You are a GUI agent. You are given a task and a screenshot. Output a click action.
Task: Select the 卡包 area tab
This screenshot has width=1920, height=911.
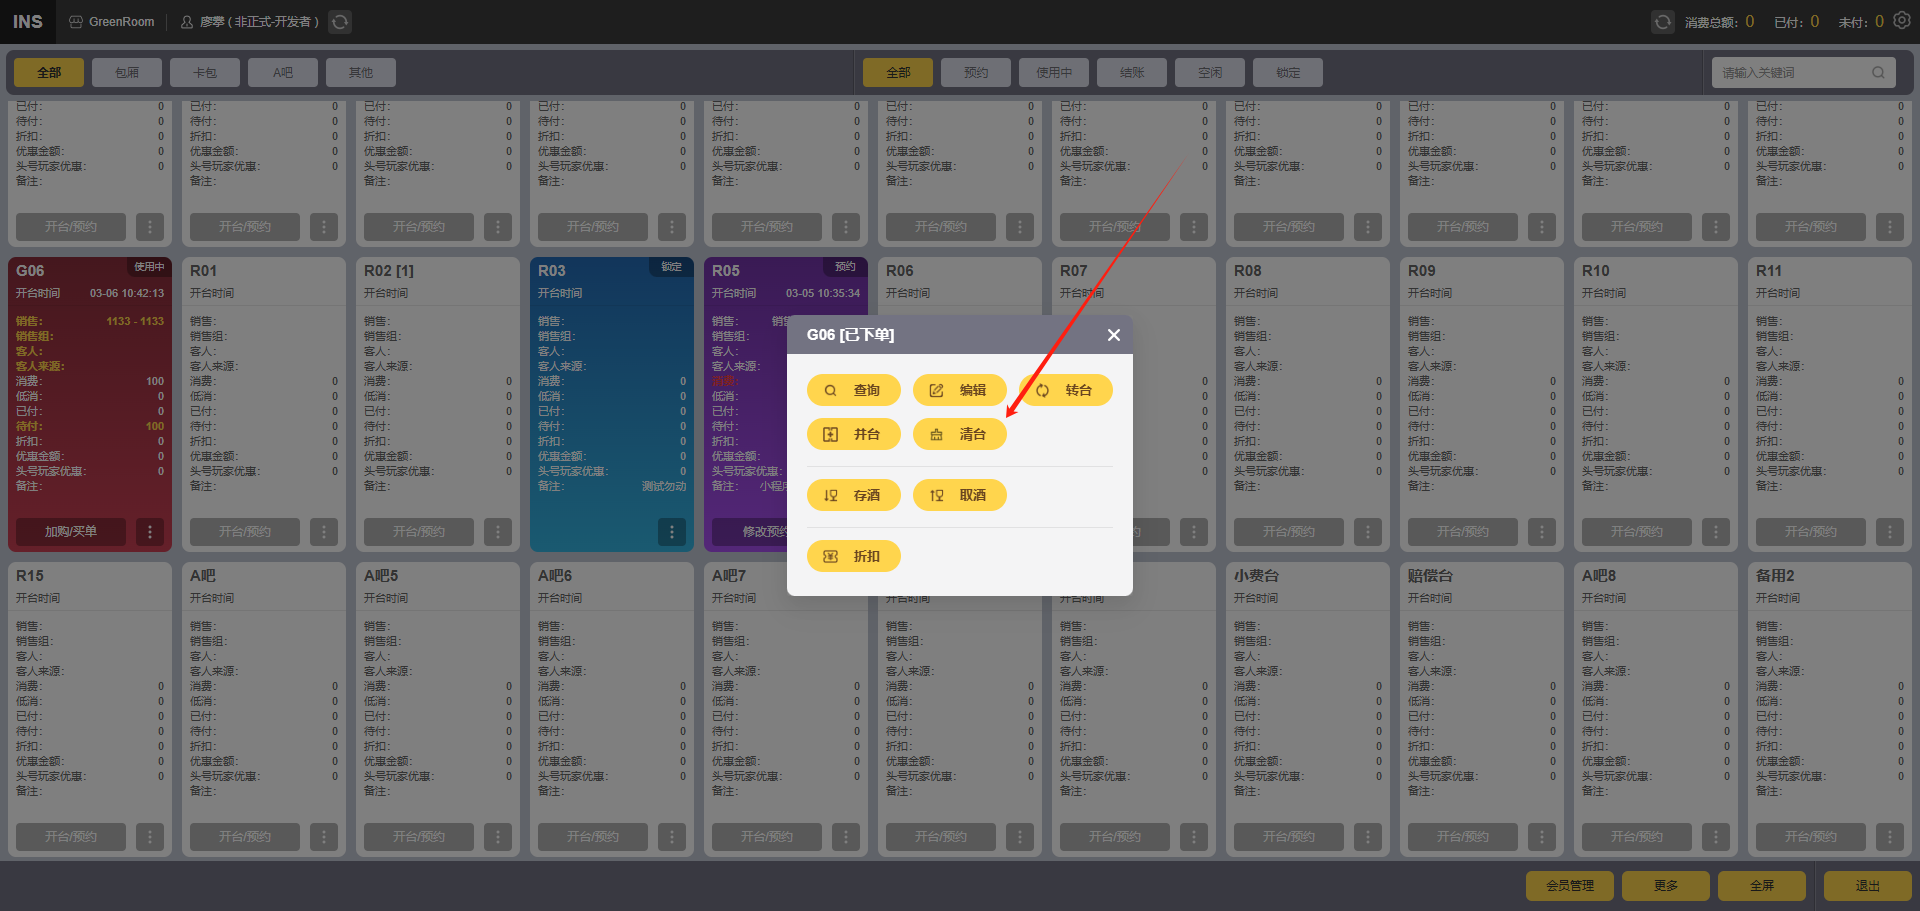coord(205,72)
